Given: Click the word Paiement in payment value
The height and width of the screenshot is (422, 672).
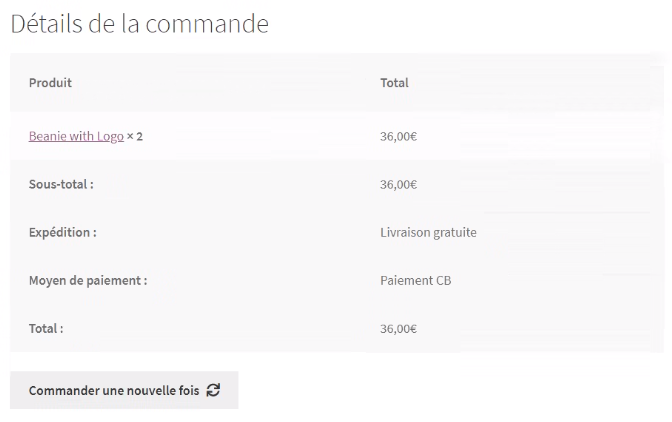Looking at the screenshot, I should [x=406, y=281].
